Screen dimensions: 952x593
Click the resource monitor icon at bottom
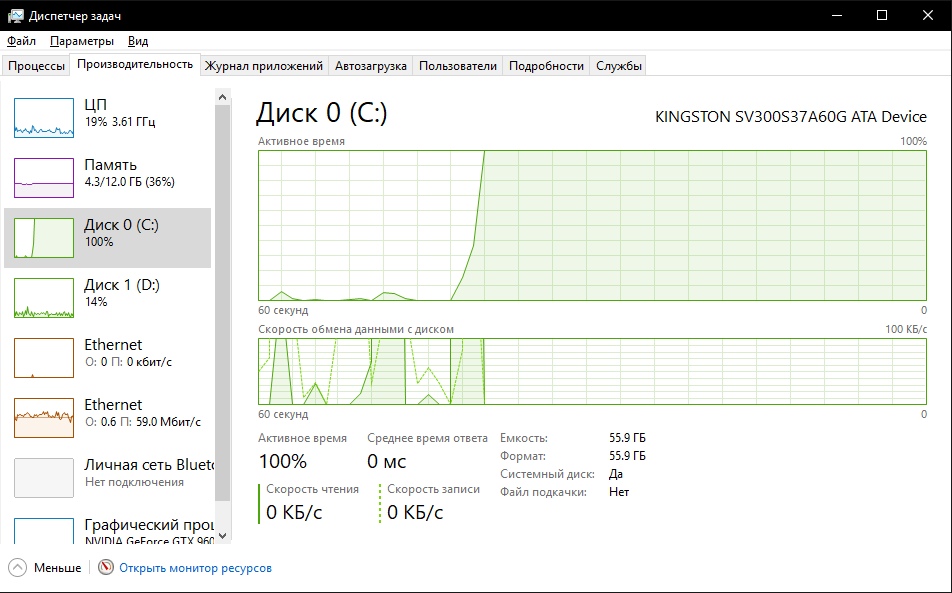(x=106, y=567)
